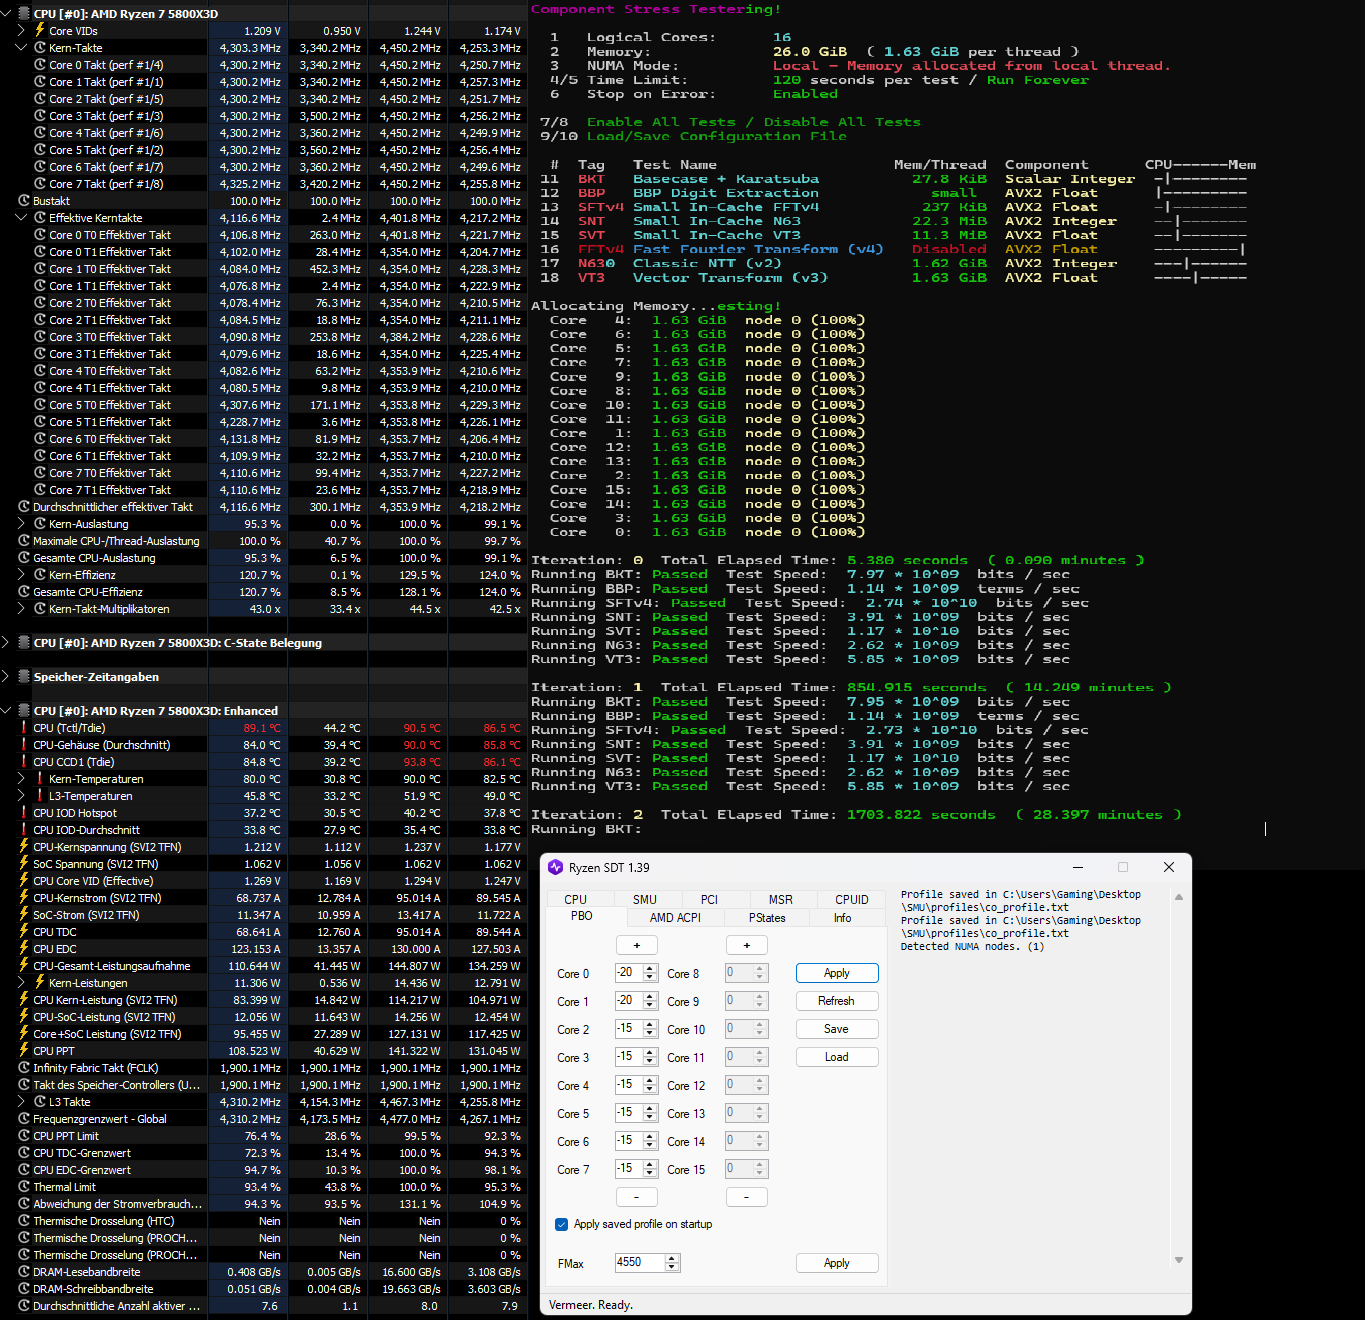Expand the Speicher-Zeitangaben section
The height and width of the screenshot is (1320, 1365).
coord(6,677)
